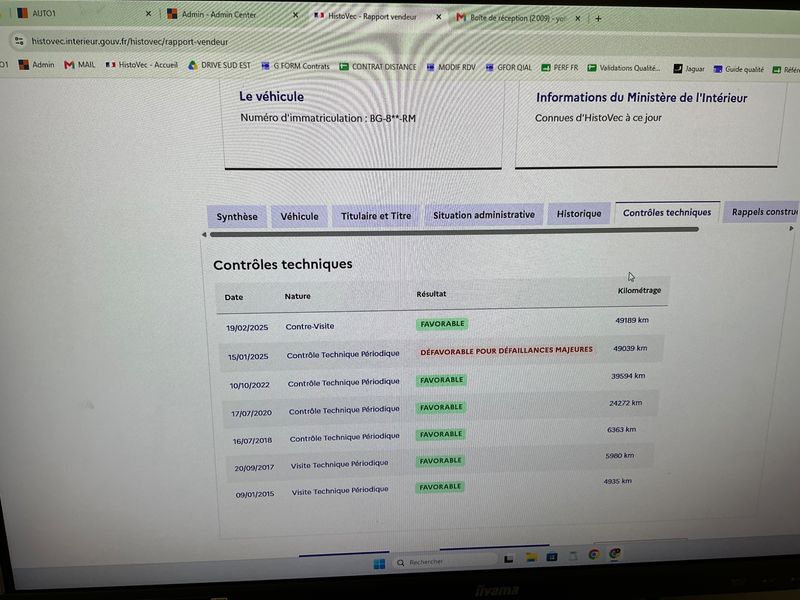Click the date 15/01/2025
The image size is (800, 600).
pos(248,357)
